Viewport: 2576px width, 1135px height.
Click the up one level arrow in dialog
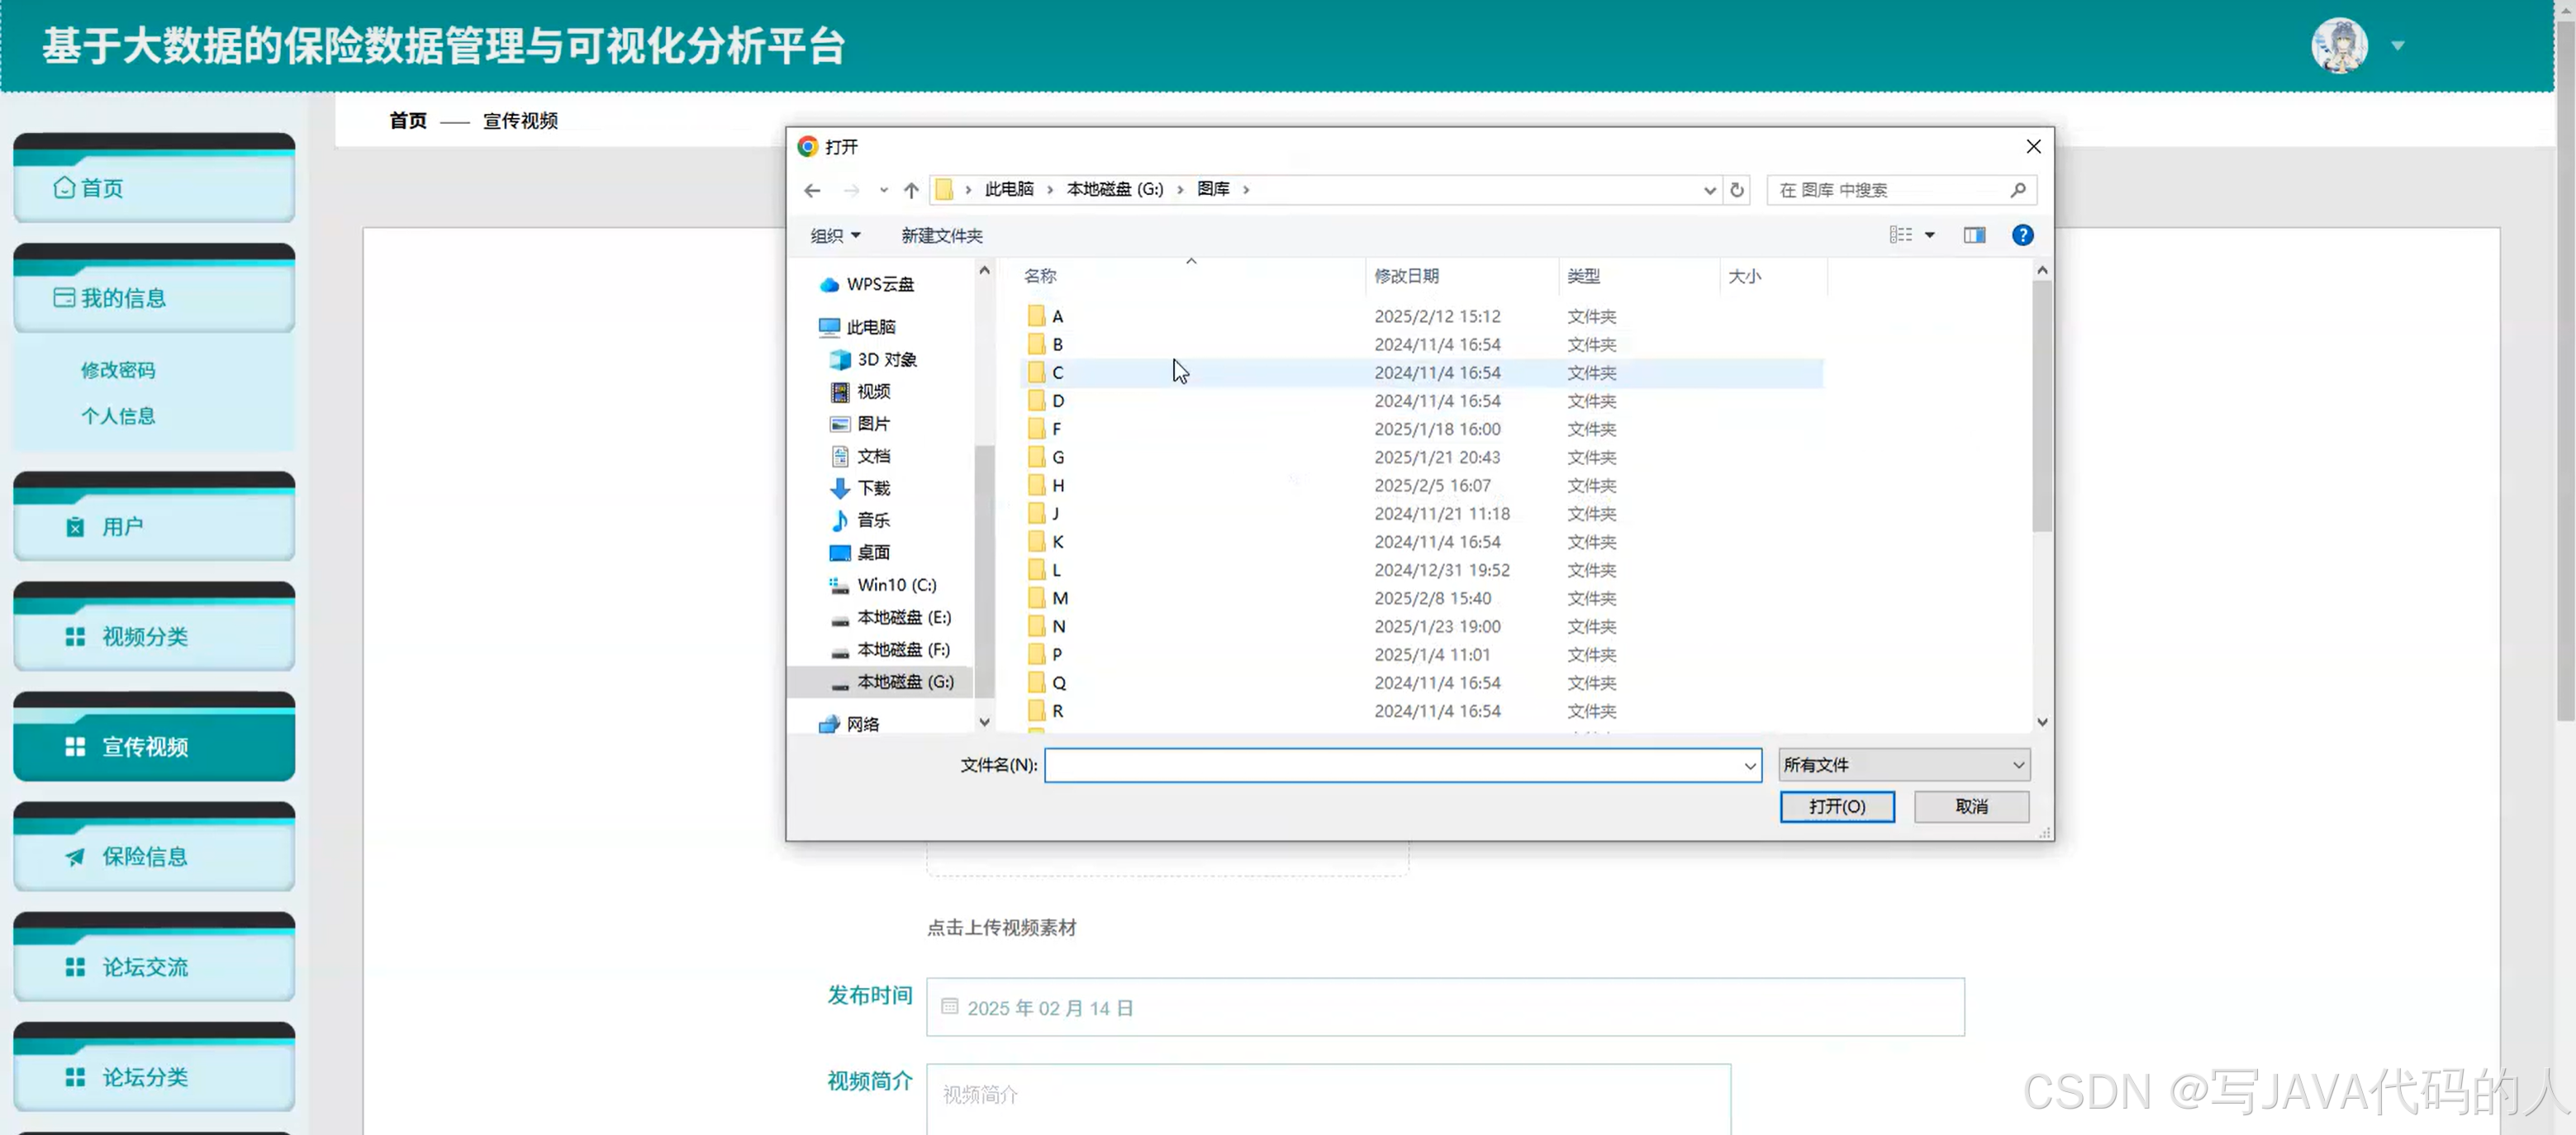(x=911, y=189)
